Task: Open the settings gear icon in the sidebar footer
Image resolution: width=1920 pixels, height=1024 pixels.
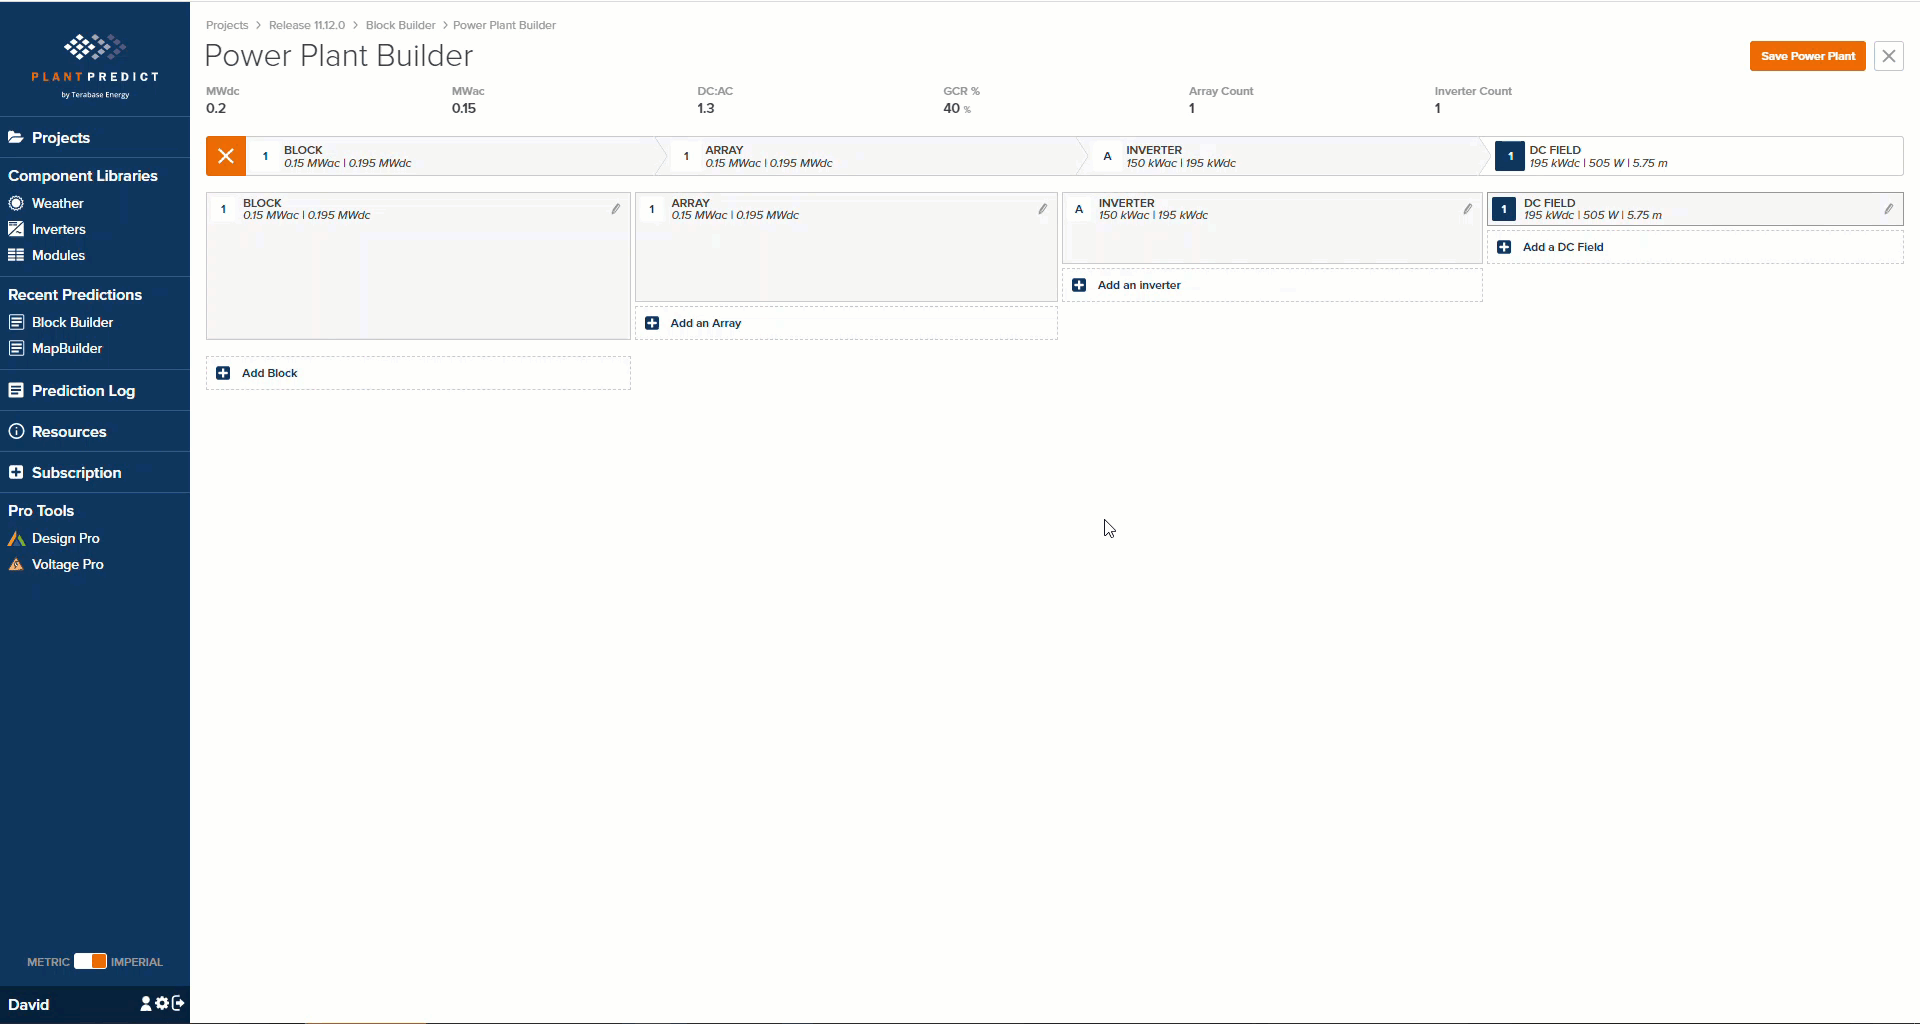Action: 162,1003
